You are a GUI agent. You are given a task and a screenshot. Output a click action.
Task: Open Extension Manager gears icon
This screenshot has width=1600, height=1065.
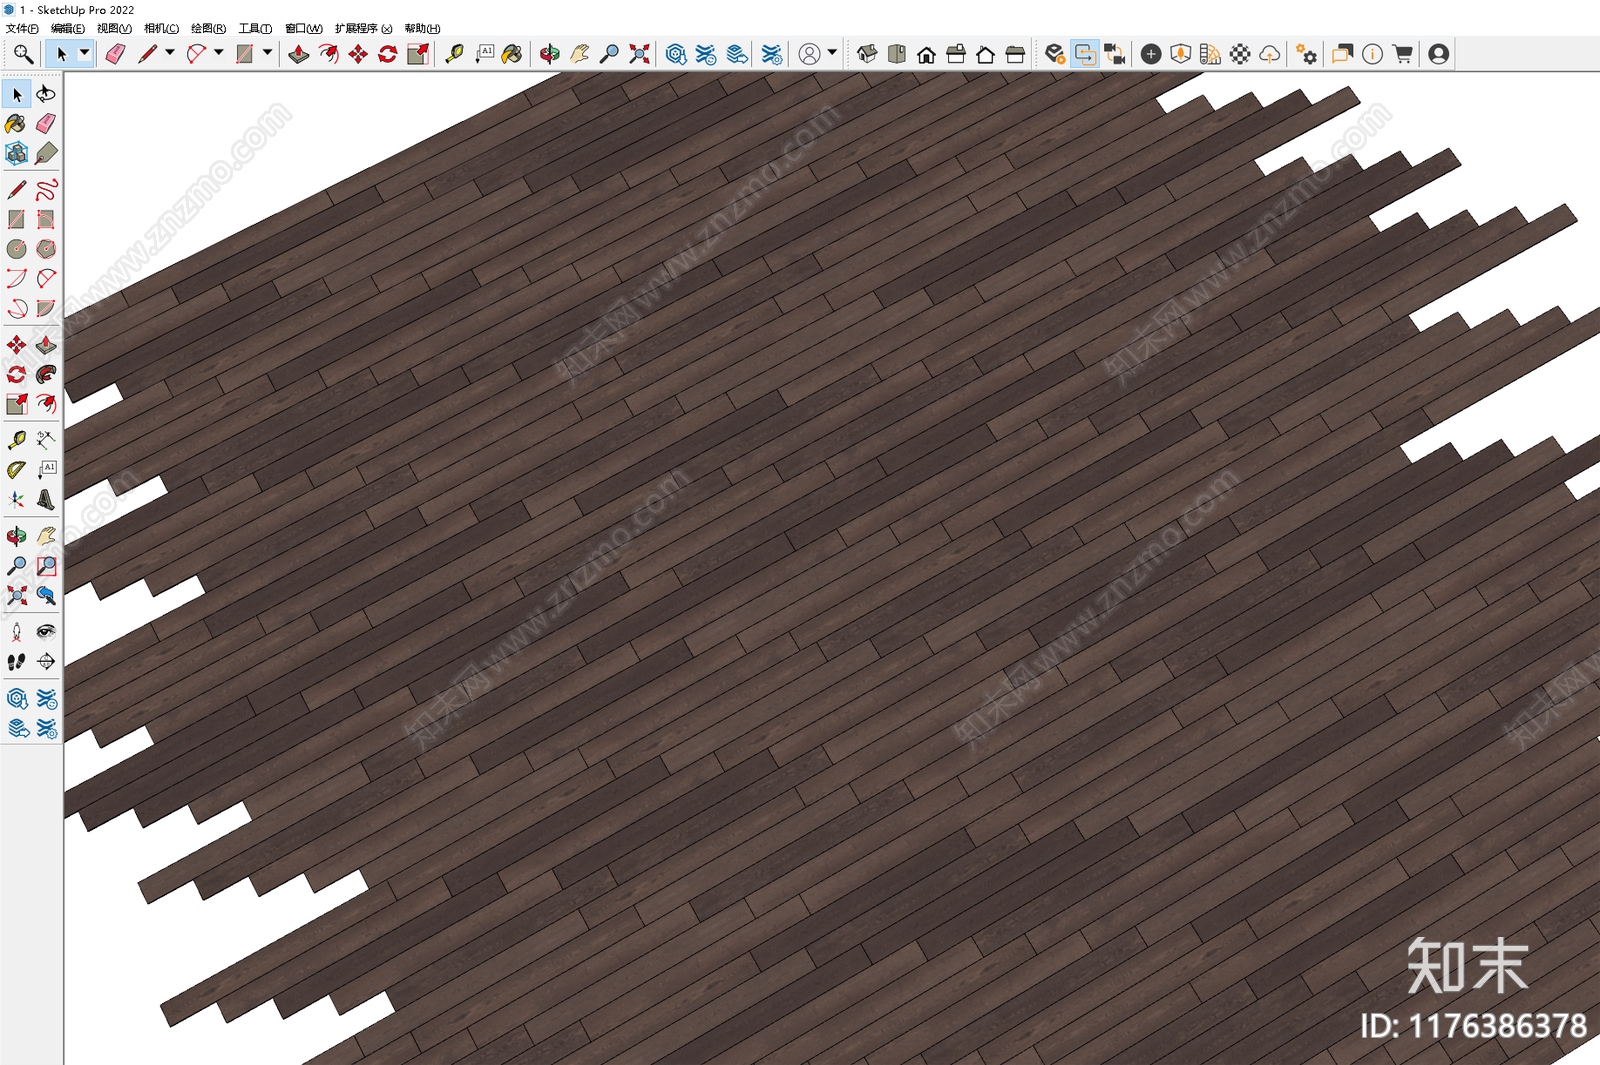1306,54
